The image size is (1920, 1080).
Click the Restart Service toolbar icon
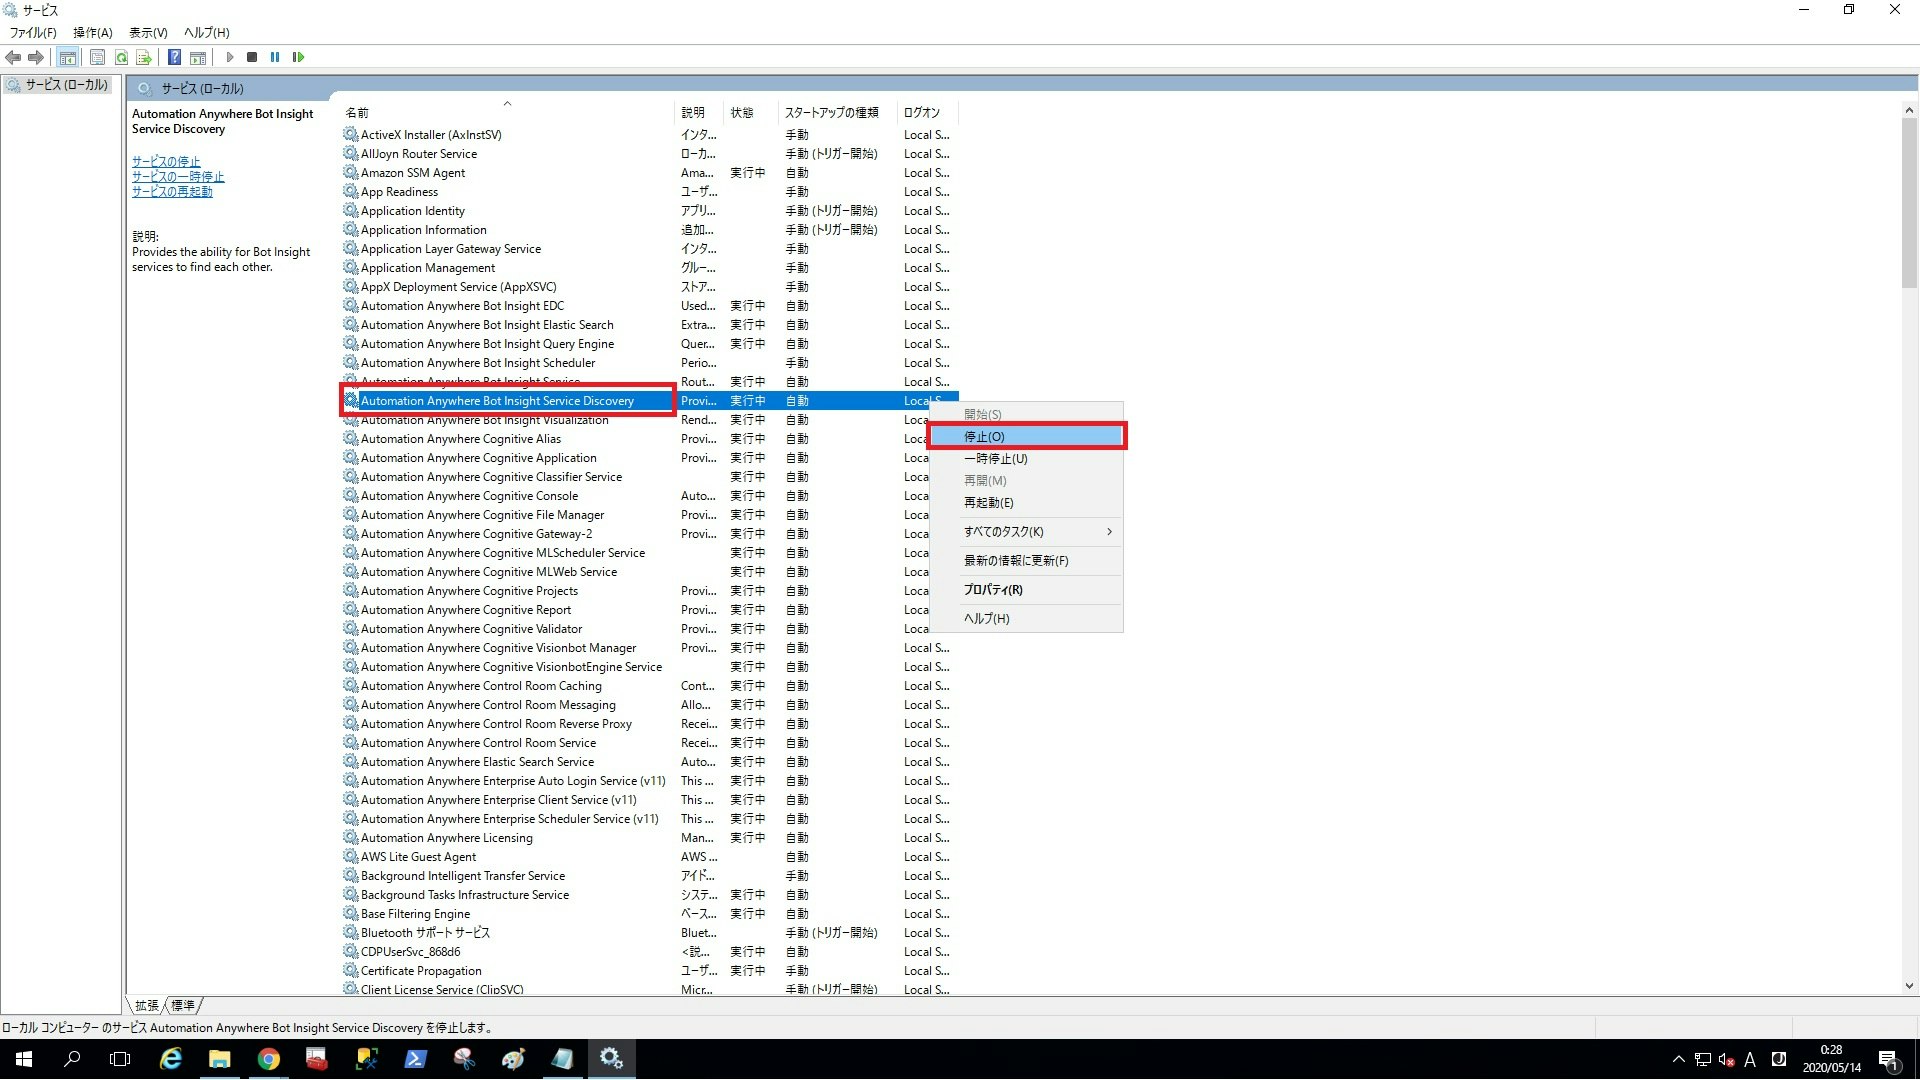tap(298, 57)
